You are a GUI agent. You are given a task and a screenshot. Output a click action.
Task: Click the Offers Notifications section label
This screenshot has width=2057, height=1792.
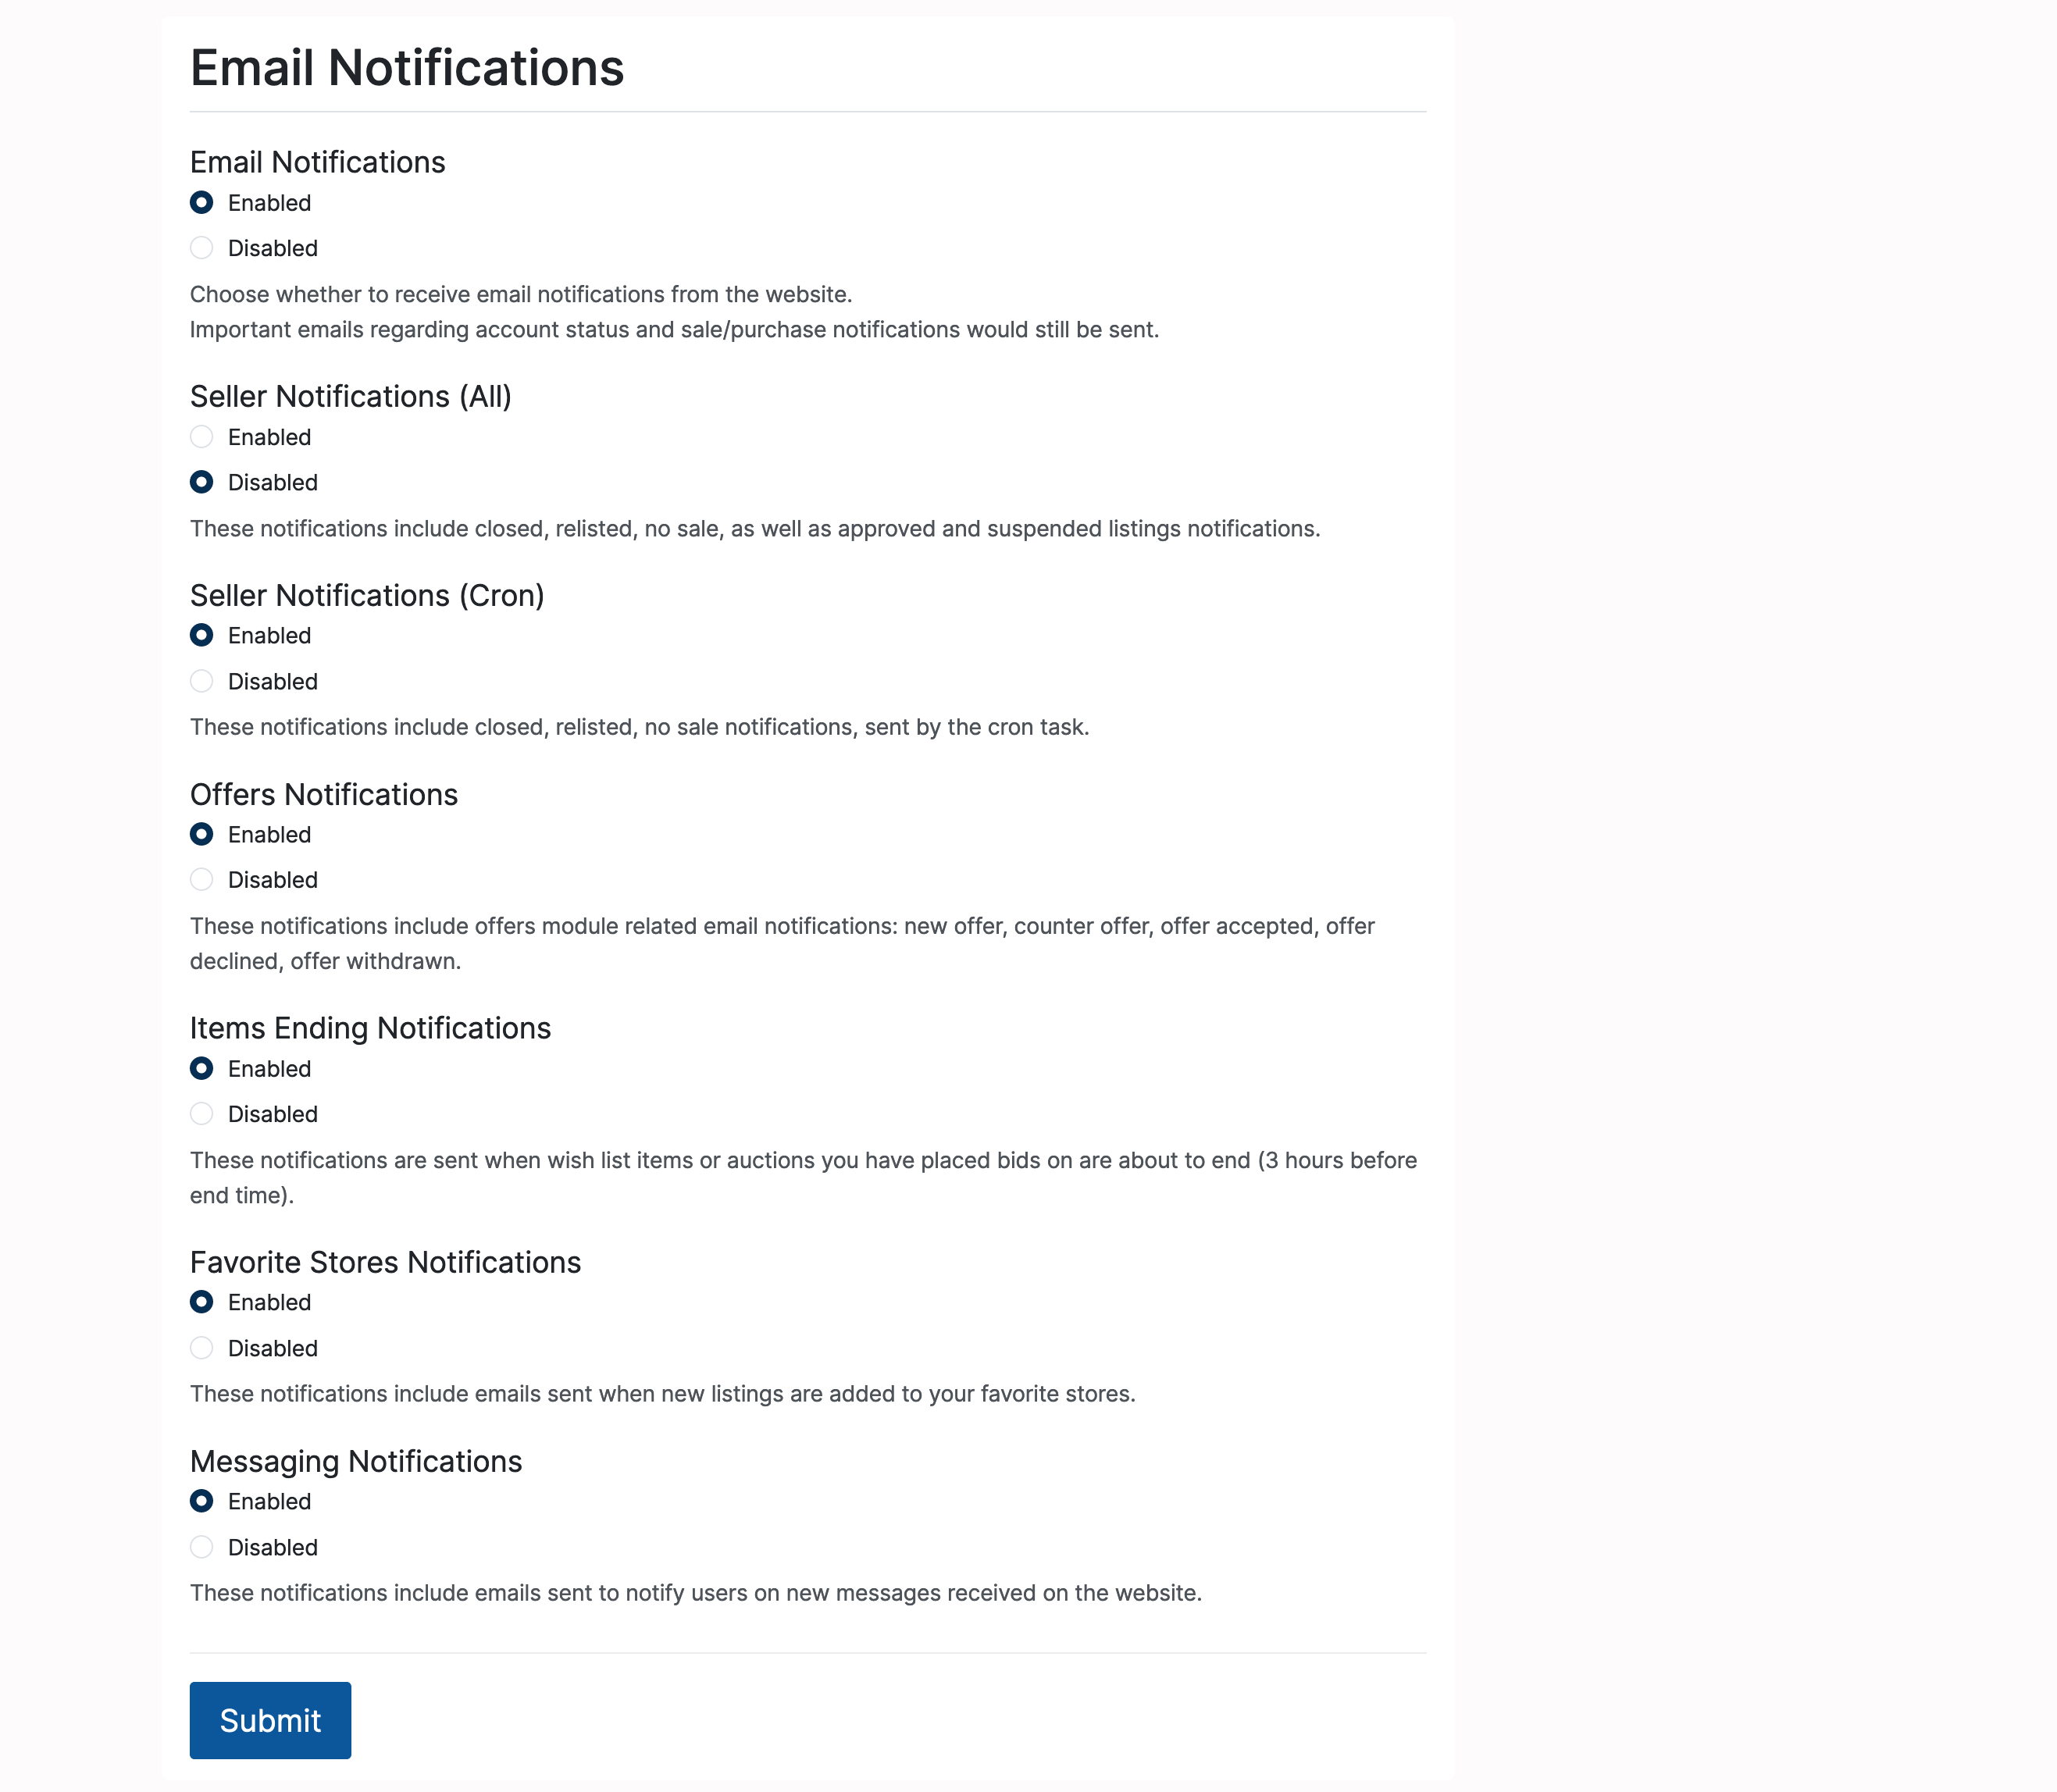point(324,794)
